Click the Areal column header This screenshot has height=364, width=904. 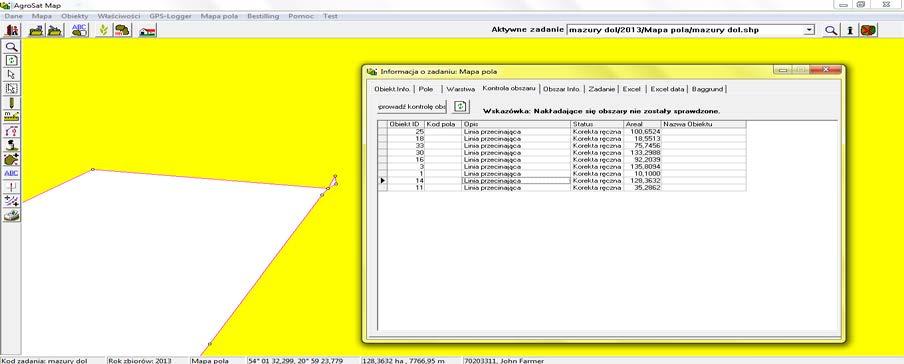click(x=642, y=124)
